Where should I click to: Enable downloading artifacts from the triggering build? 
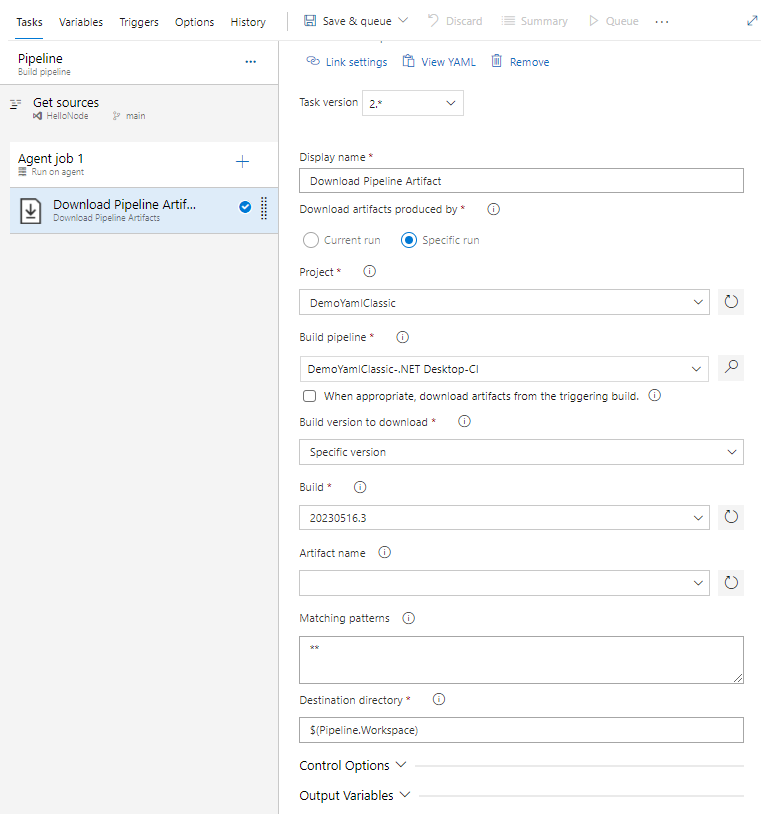pos(309,395)
